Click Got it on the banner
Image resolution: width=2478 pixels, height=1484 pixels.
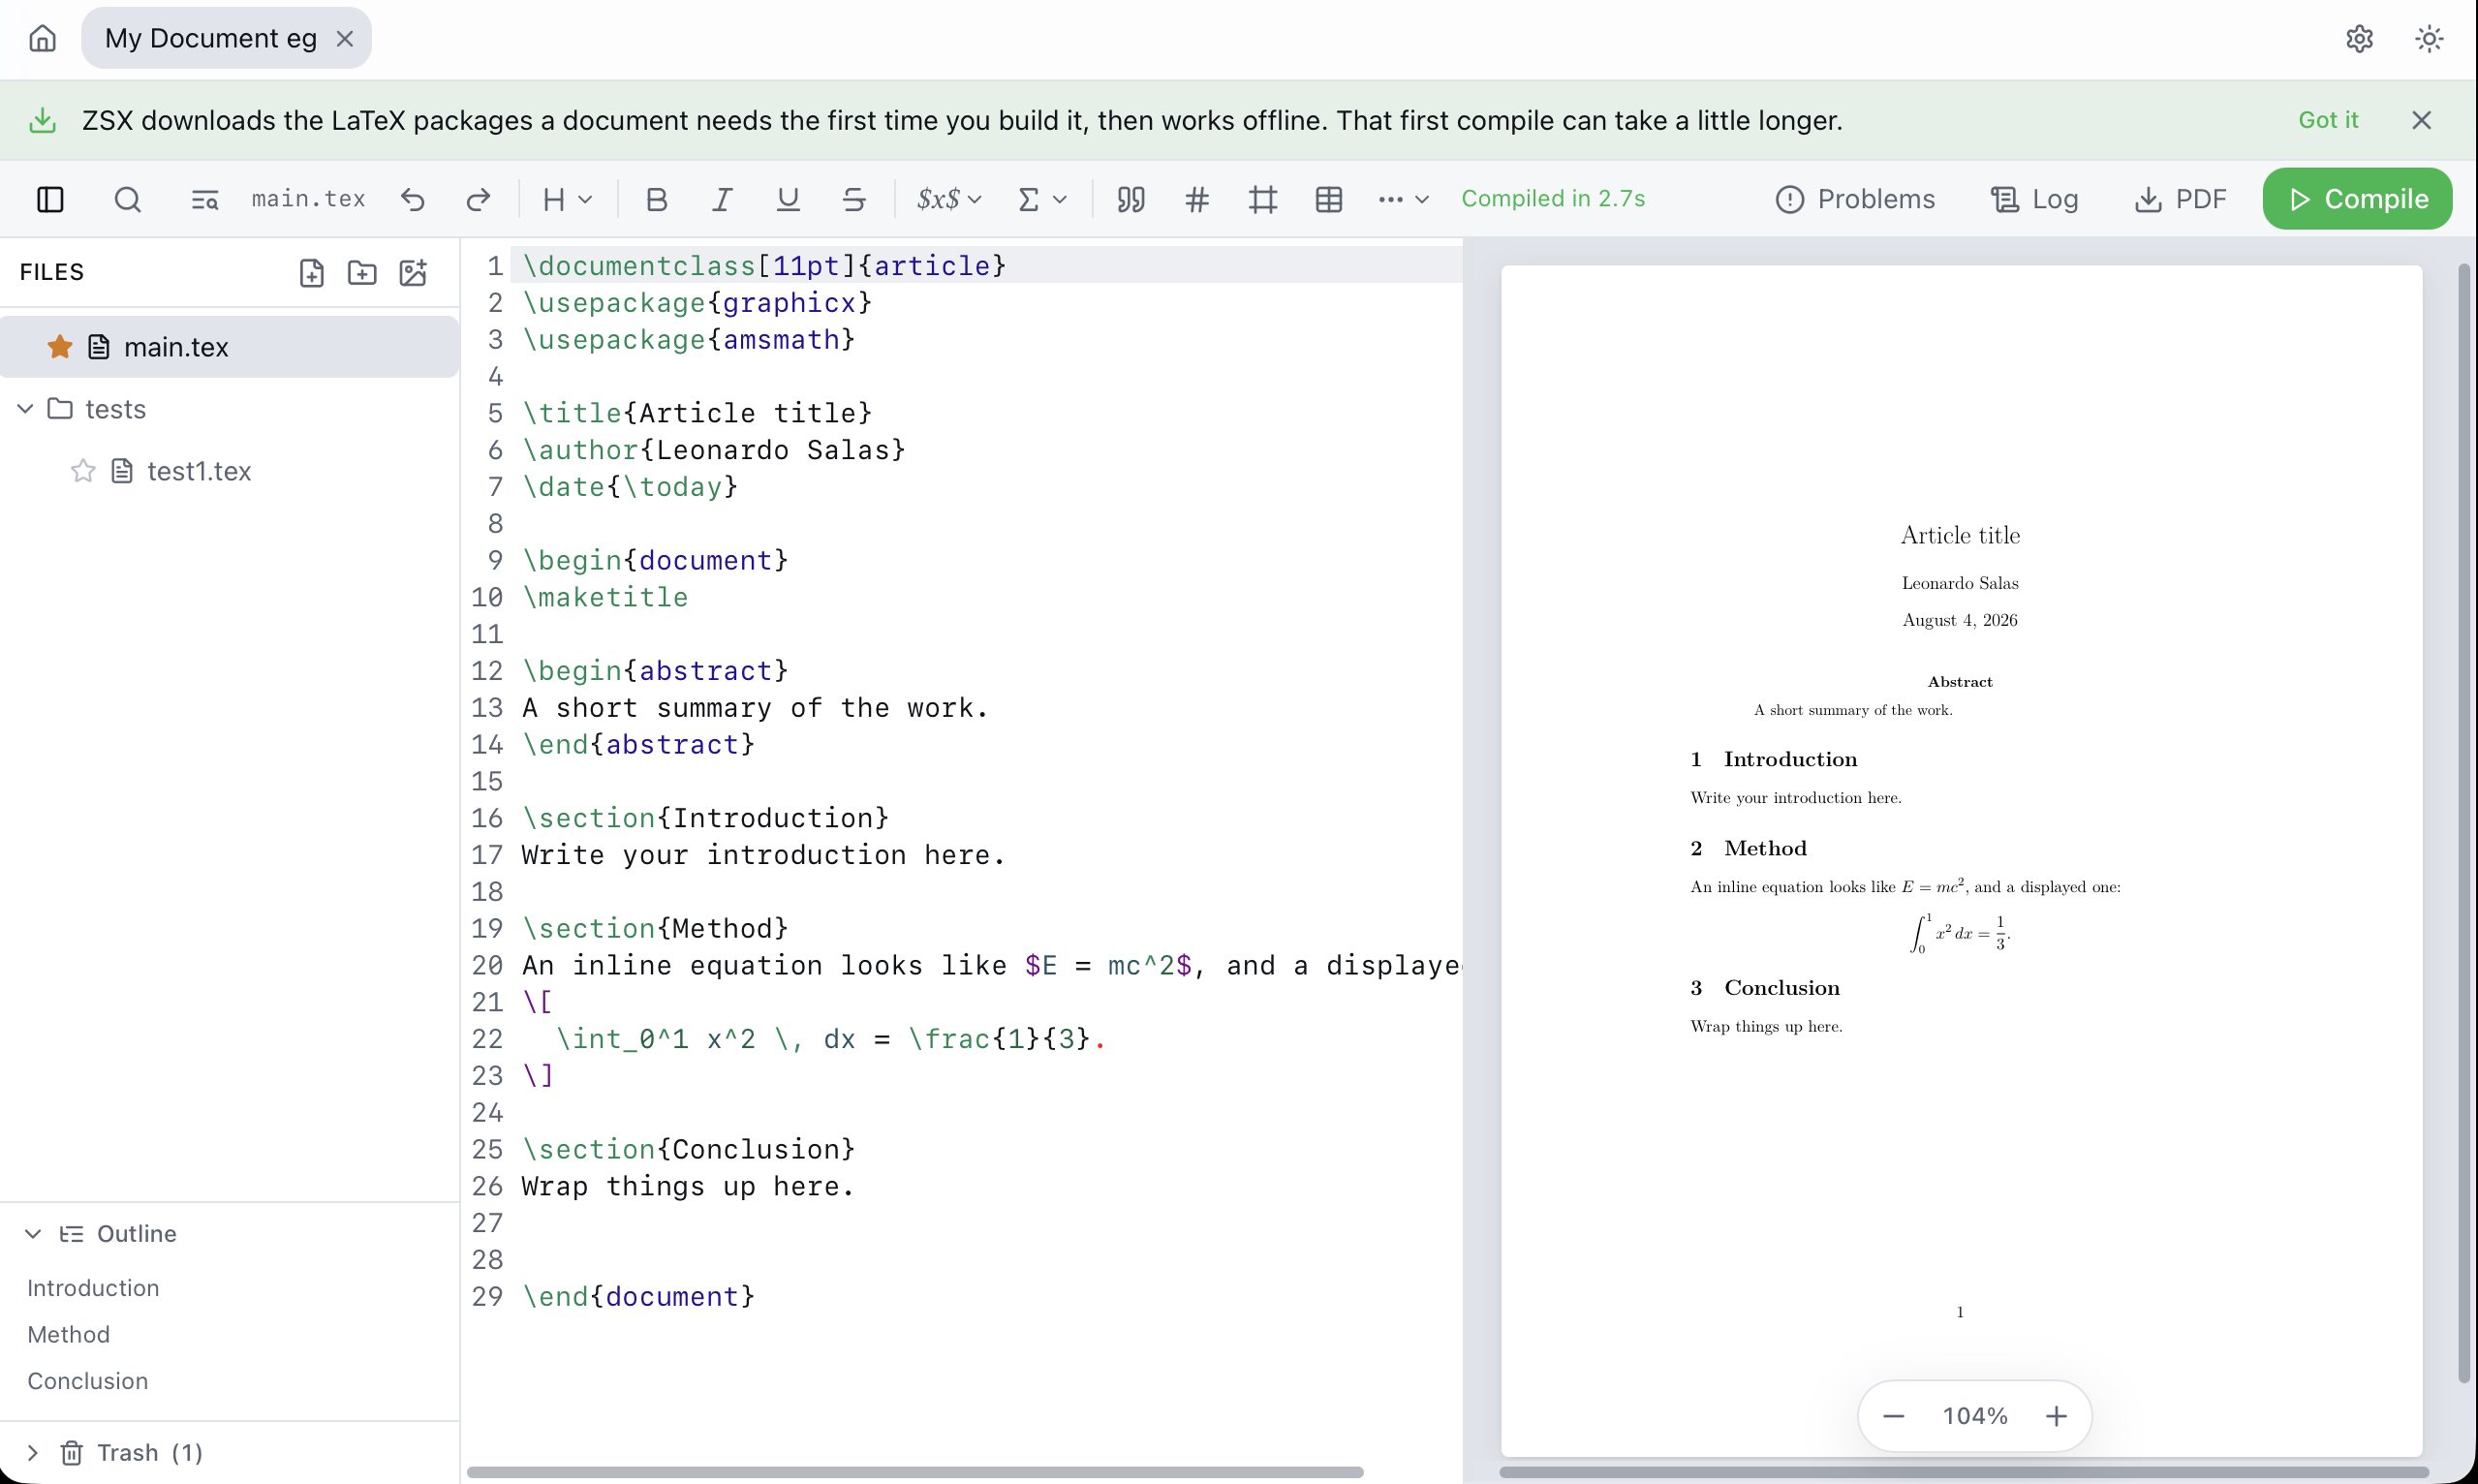(2328, 120)
